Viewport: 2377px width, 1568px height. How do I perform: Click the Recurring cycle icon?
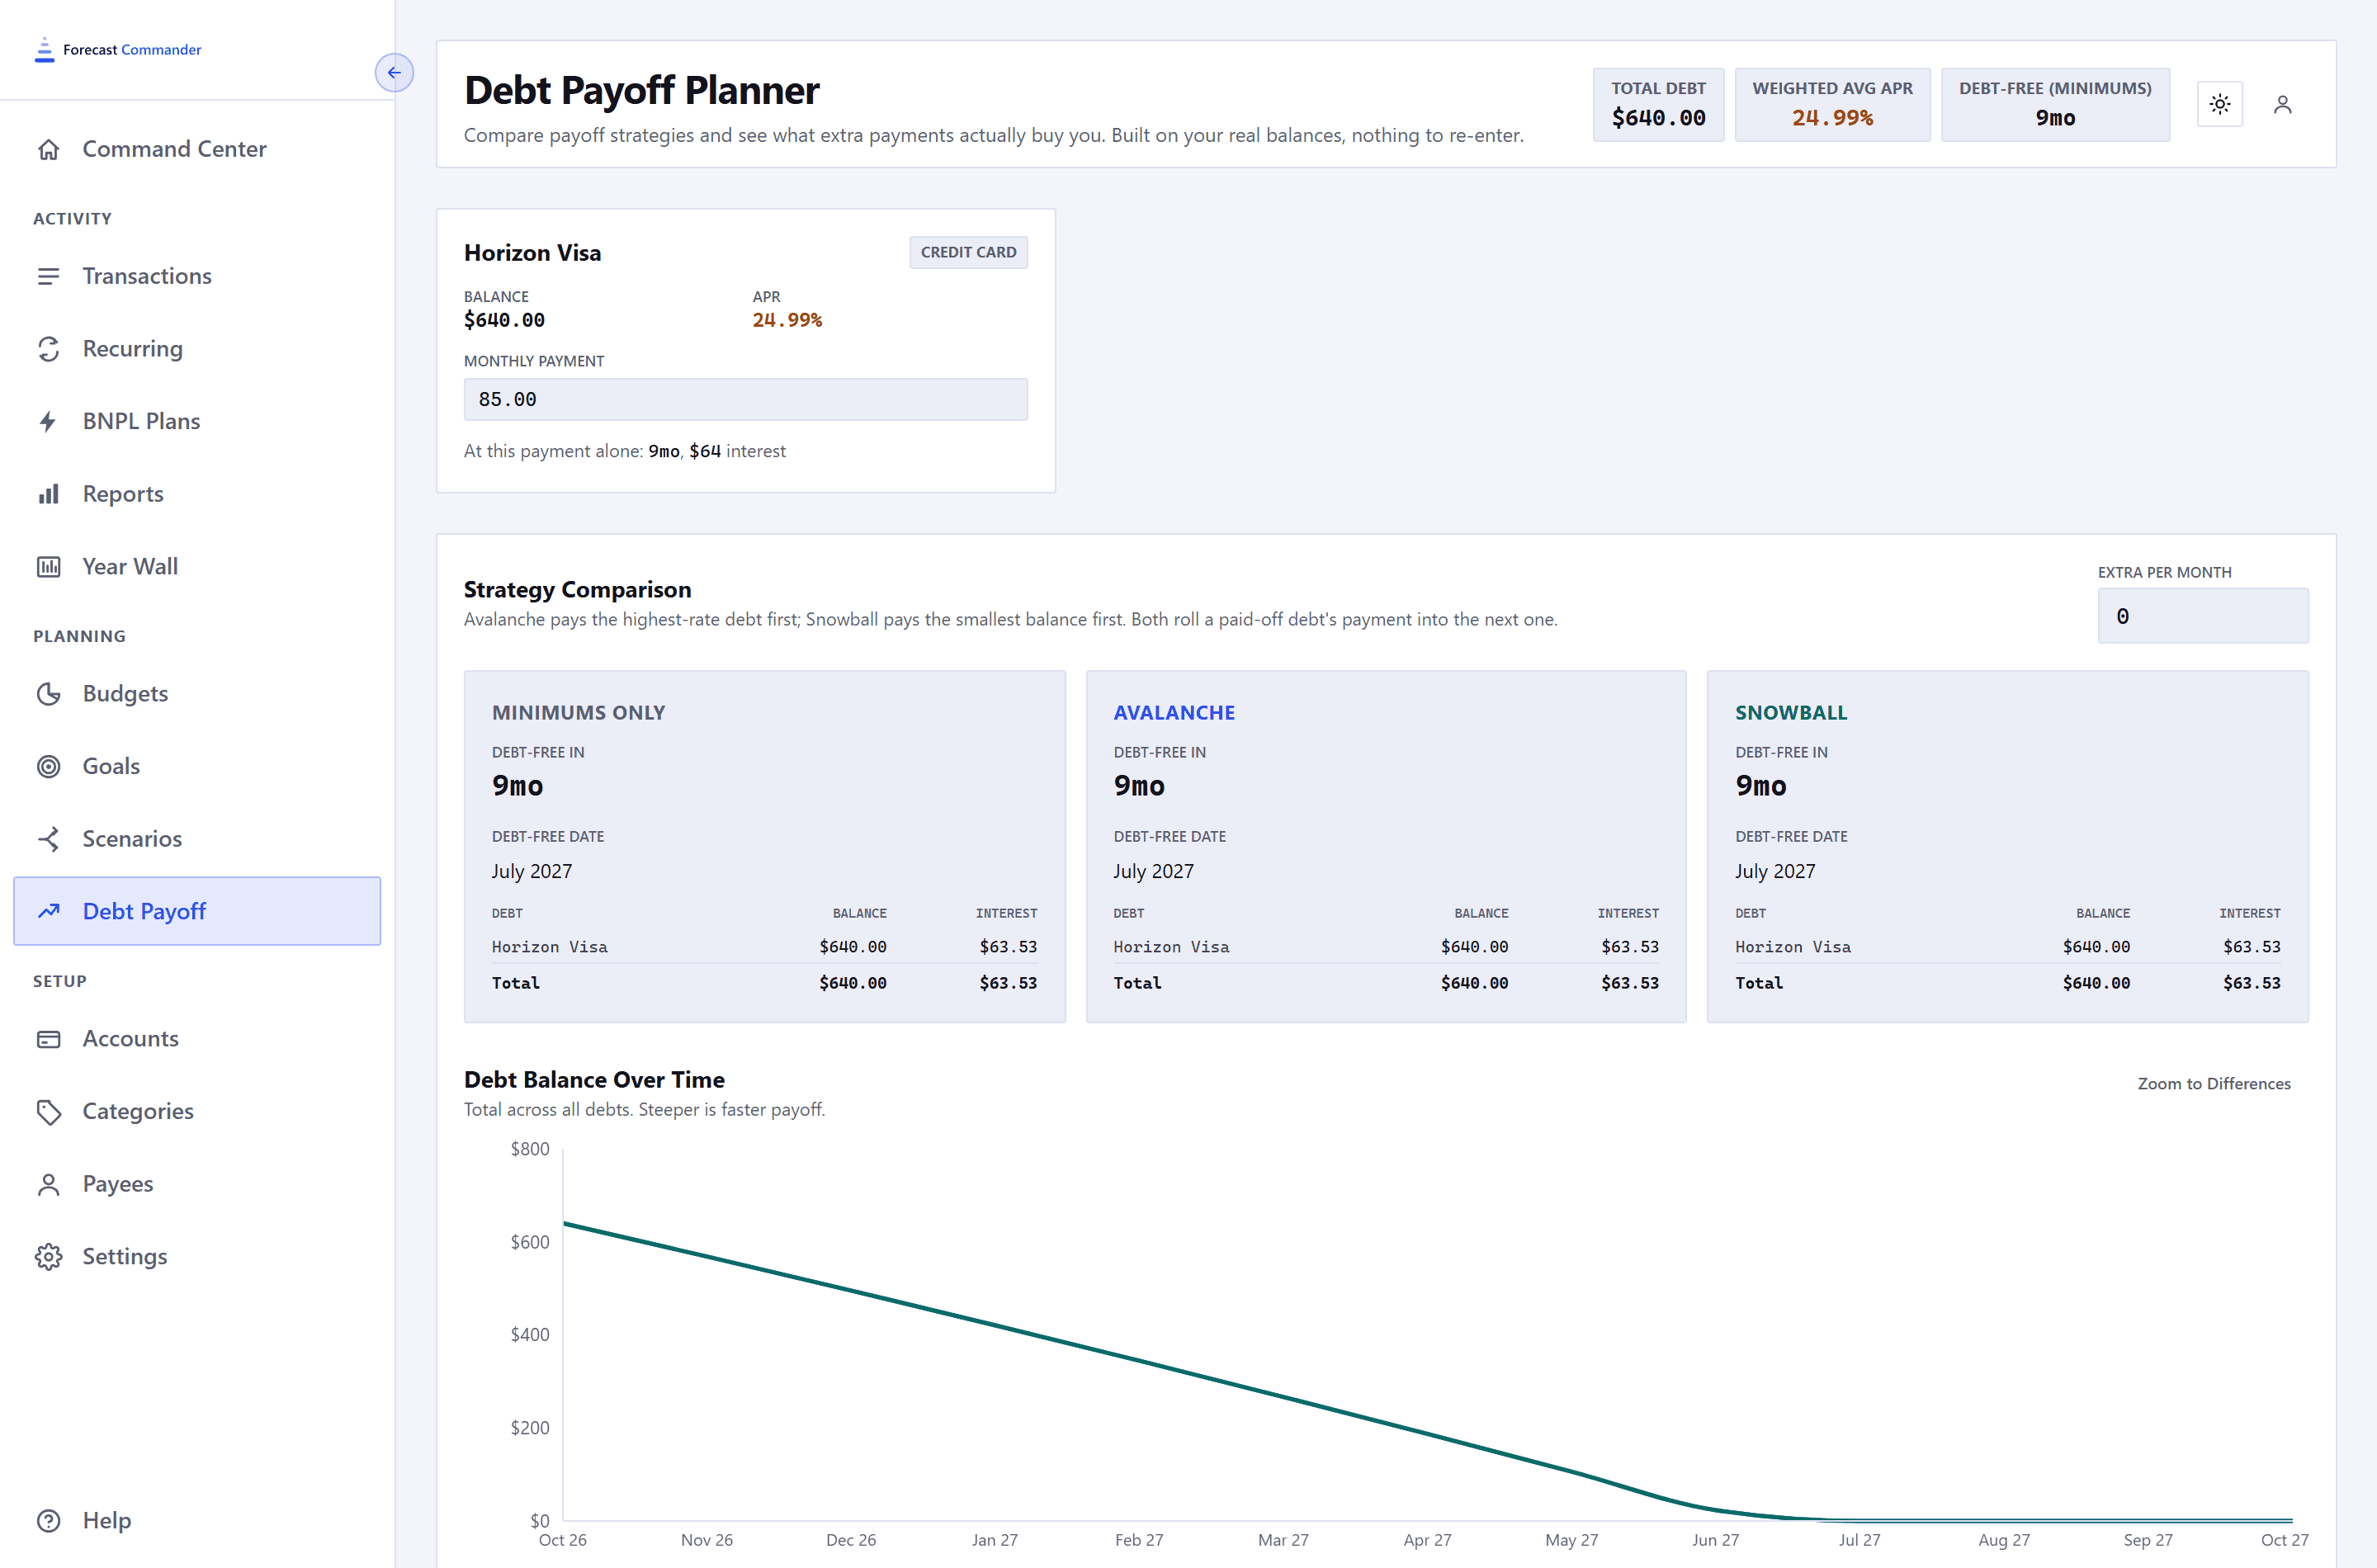48,349
